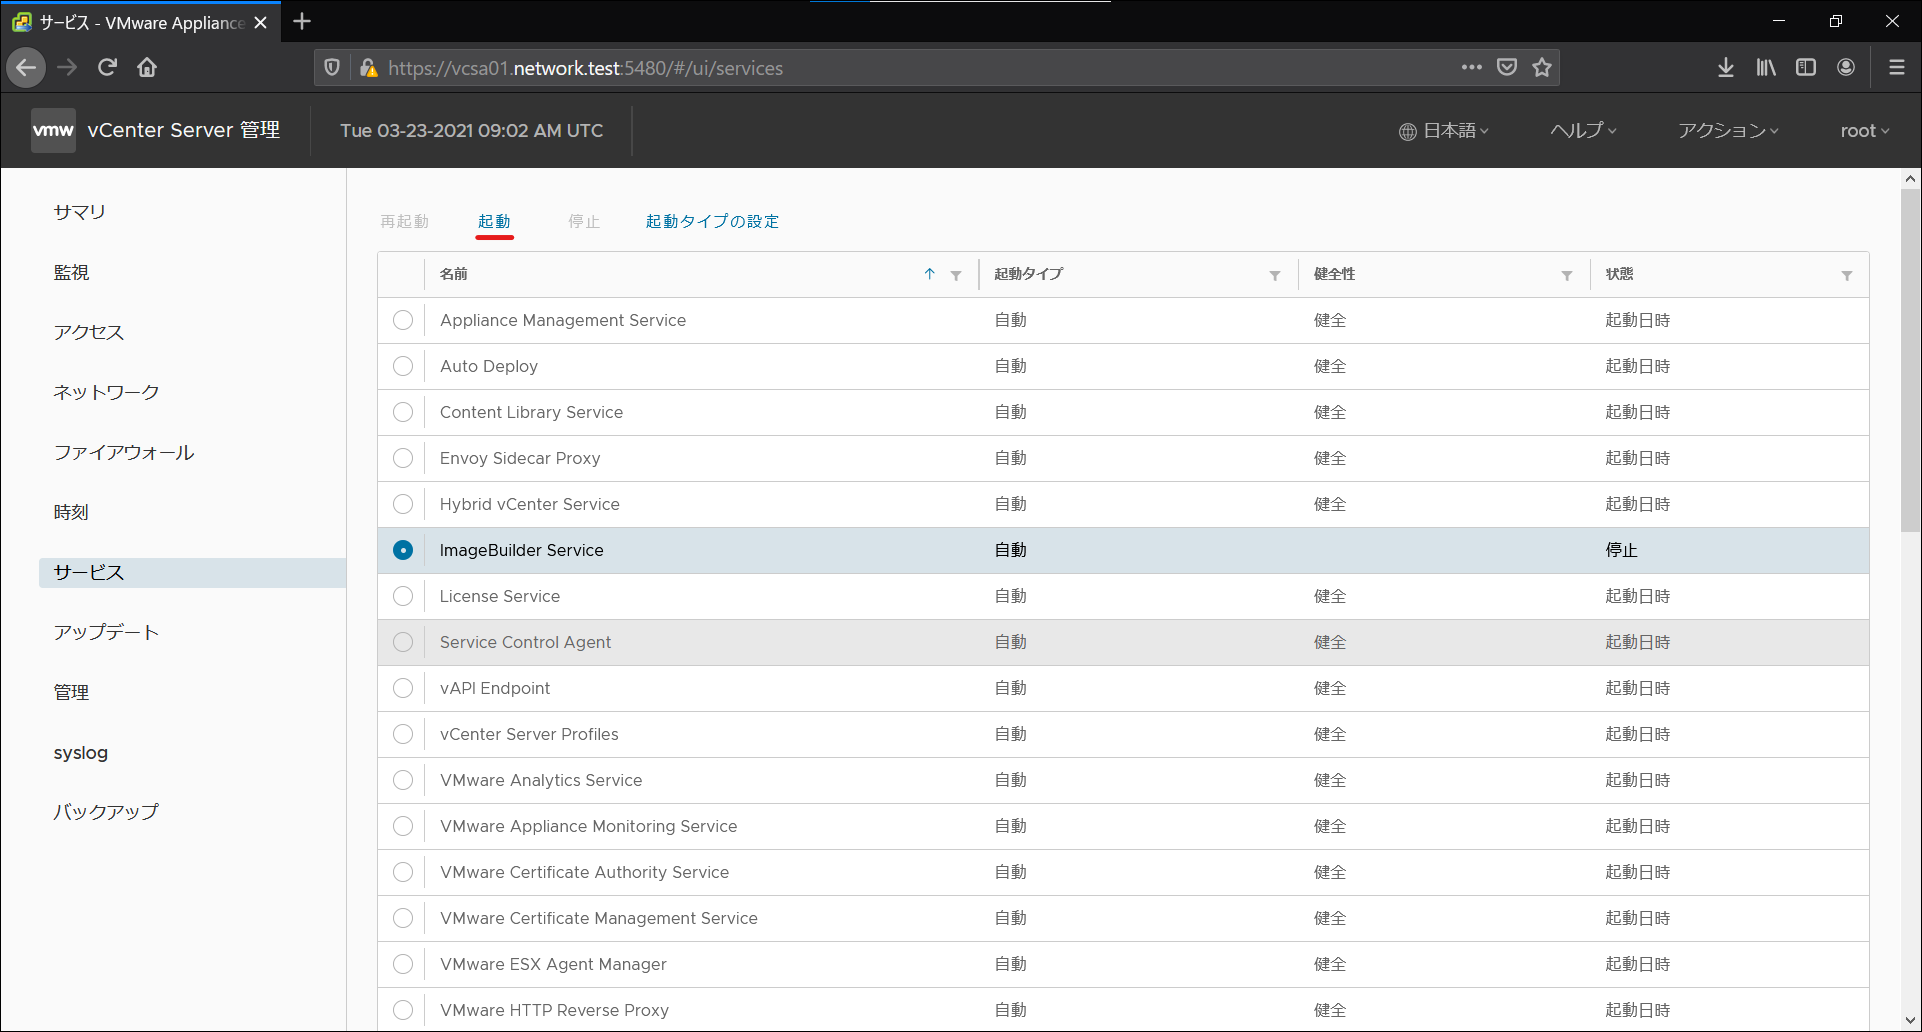
Task: Toggle sort arrow in 名前 column
Action: [929, 274]
